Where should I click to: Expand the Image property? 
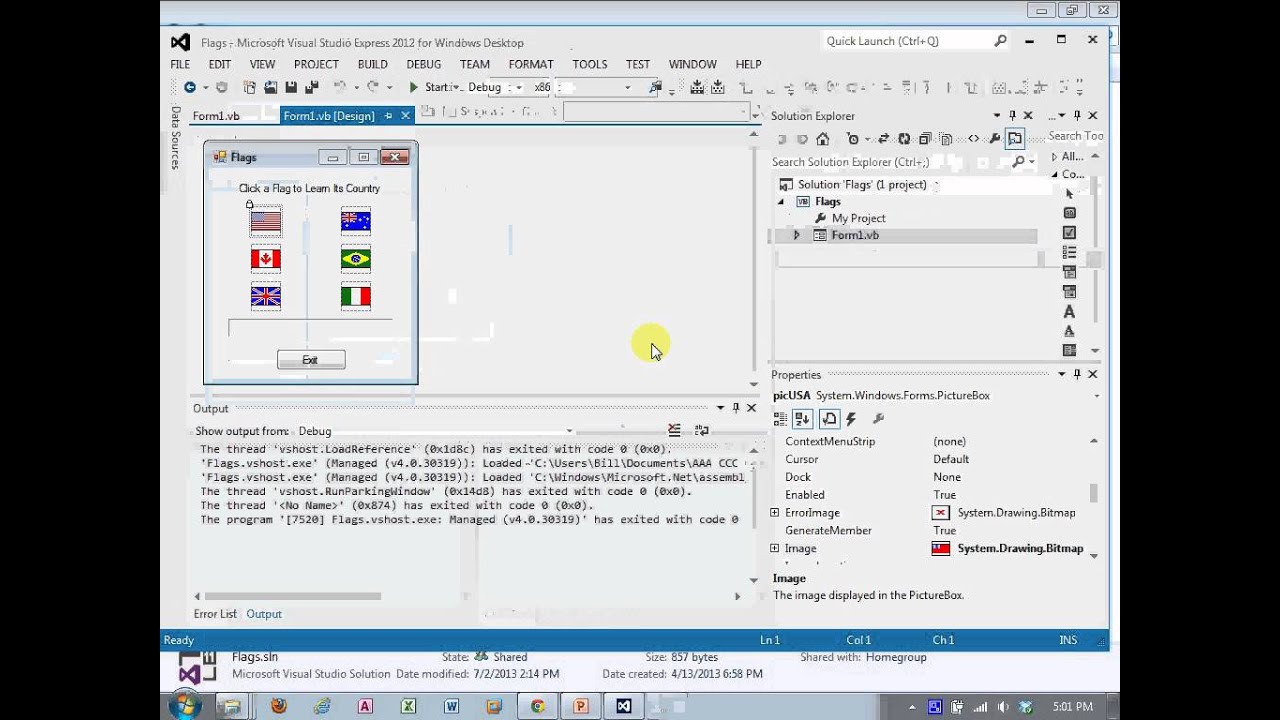[x=775, y=548]
